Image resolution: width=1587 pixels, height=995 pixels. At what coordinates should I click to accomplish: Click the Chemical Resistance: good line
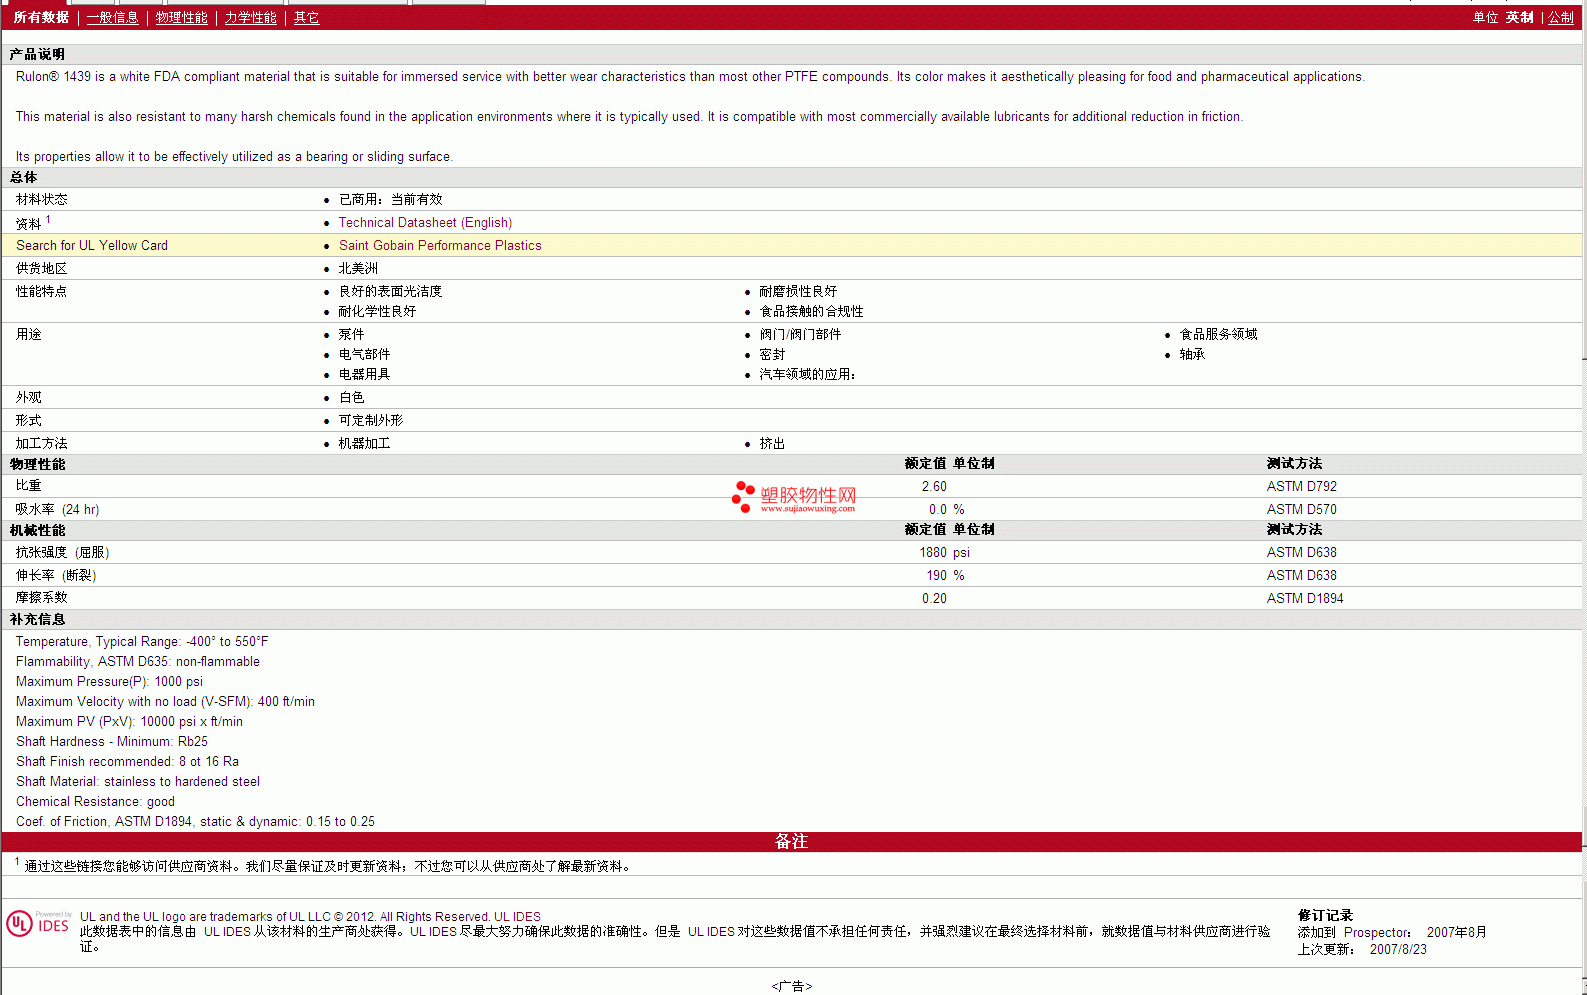(95, 801)
